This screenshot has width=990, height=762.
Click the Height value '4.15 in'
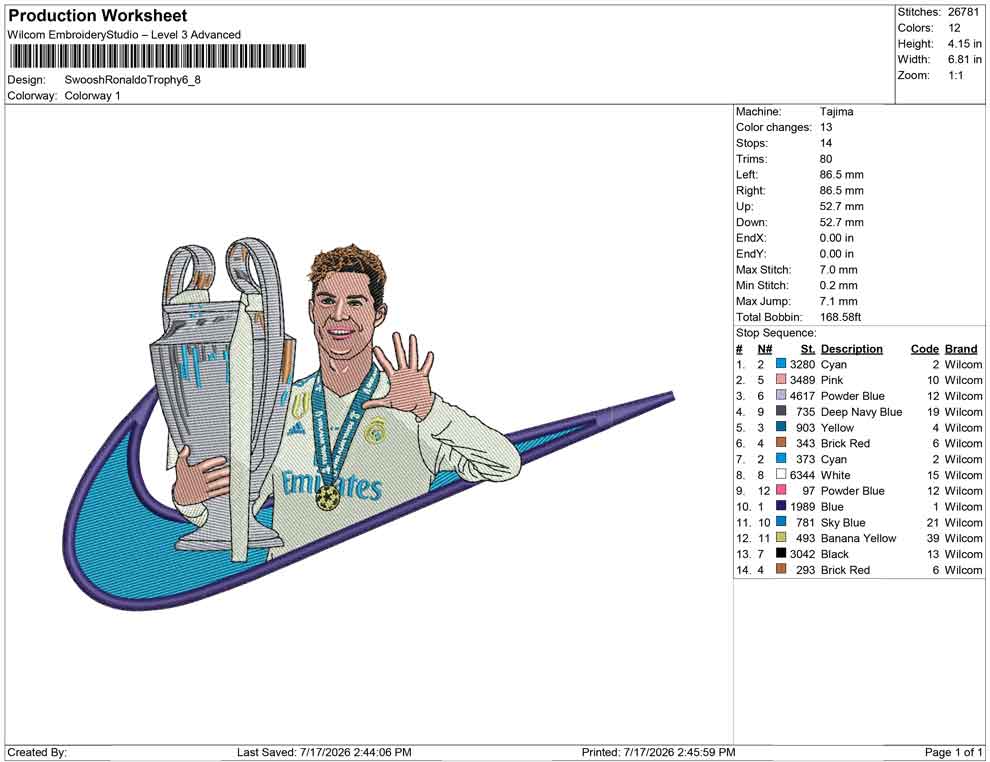(964, 44)
